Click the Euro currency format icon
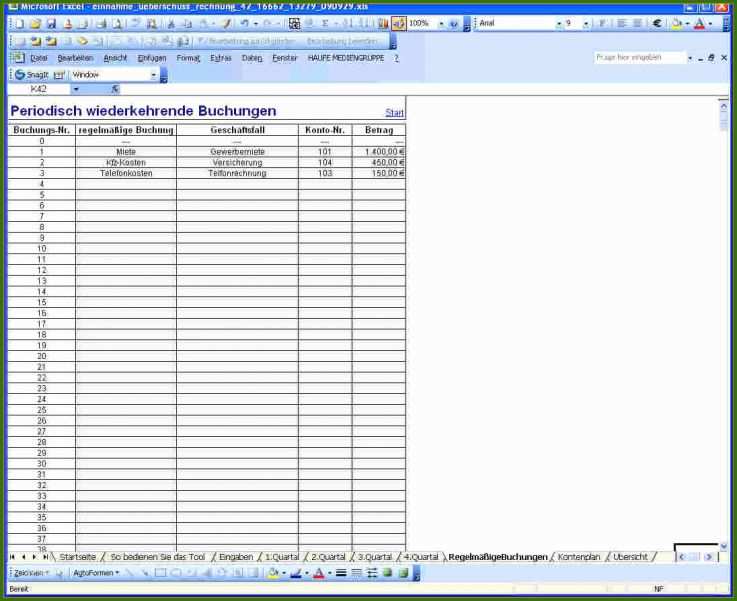Viewport: 737px width, 601px height. (x=657, y=23)
